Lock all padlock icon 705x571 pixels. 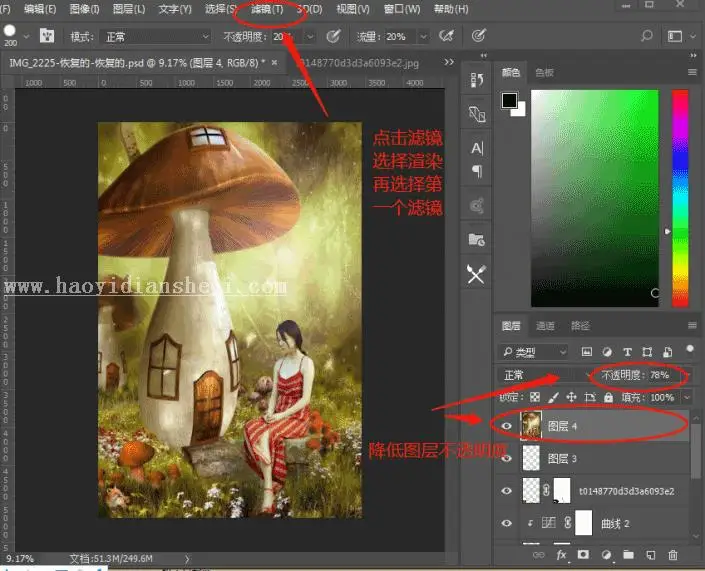608,397
